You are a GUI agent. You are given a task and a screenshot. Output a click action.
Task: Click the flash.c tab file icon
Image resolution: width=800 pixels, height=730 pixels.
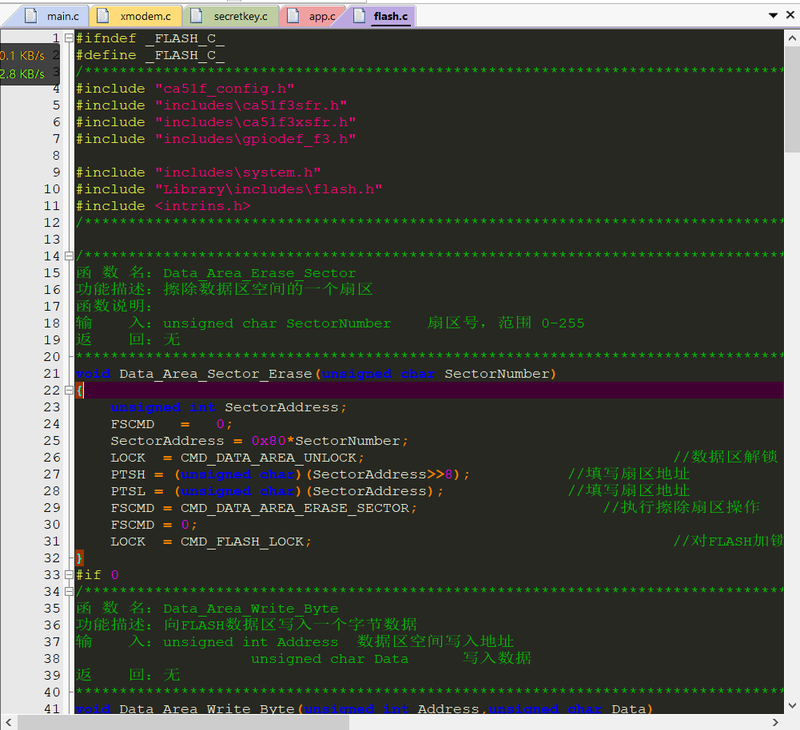pyautogui.click(x=359, y=16)
